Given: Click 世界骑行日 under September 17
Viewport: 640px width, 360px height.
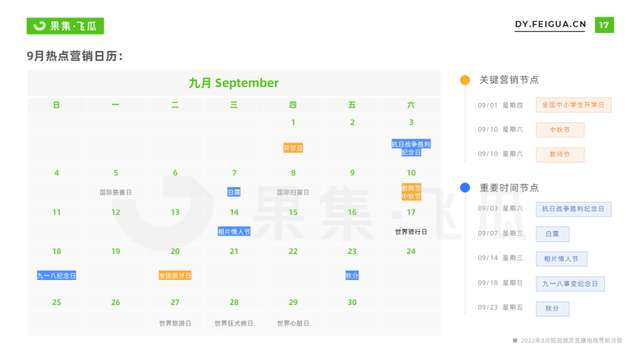Looking at the screenshot, I should pos(411,232).
